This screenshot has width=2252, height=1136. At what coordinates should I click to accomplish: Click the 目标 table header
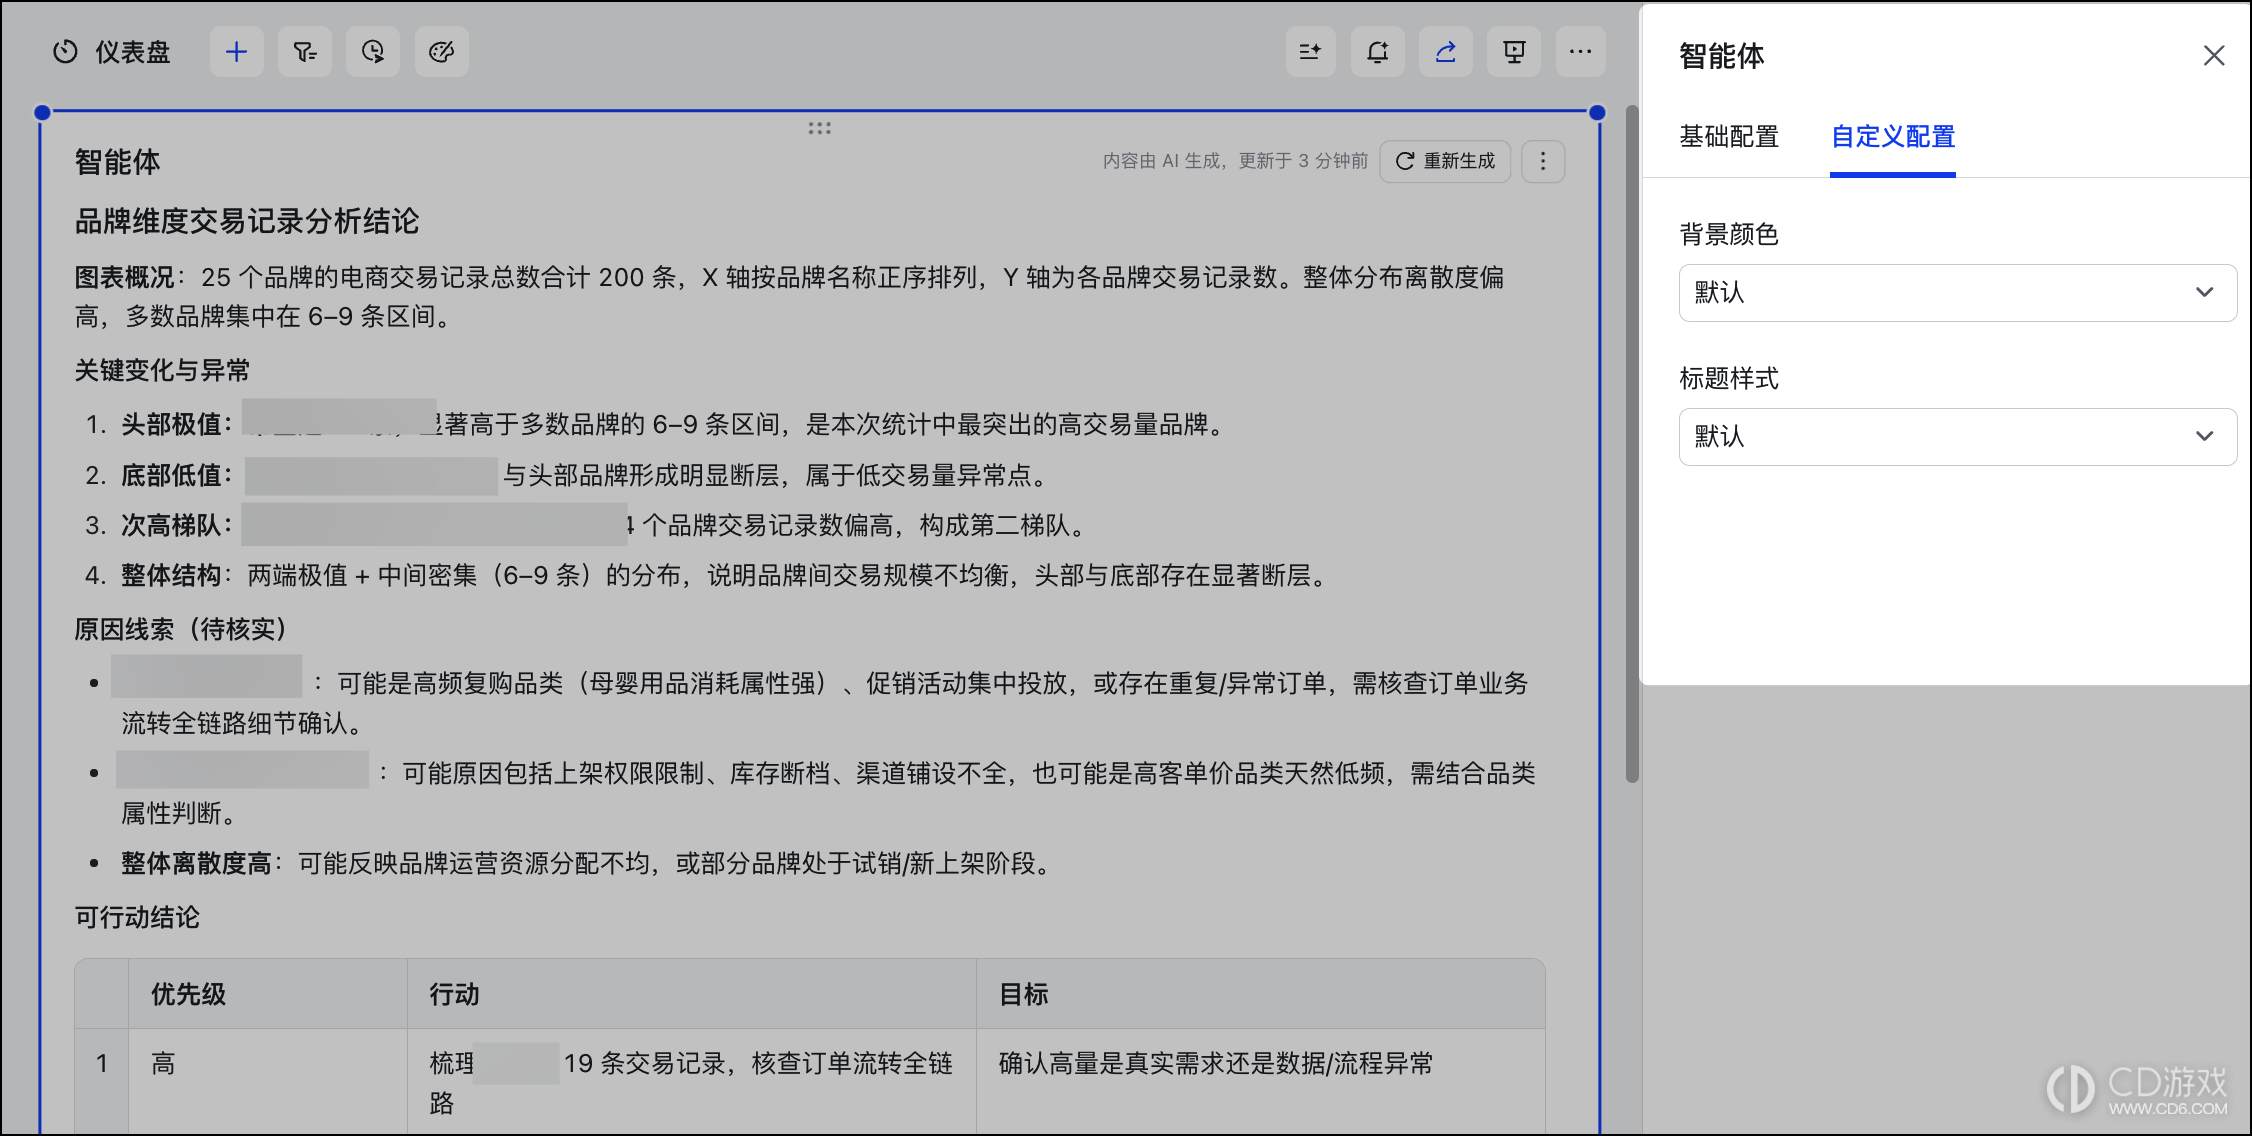click(1024, 994)
